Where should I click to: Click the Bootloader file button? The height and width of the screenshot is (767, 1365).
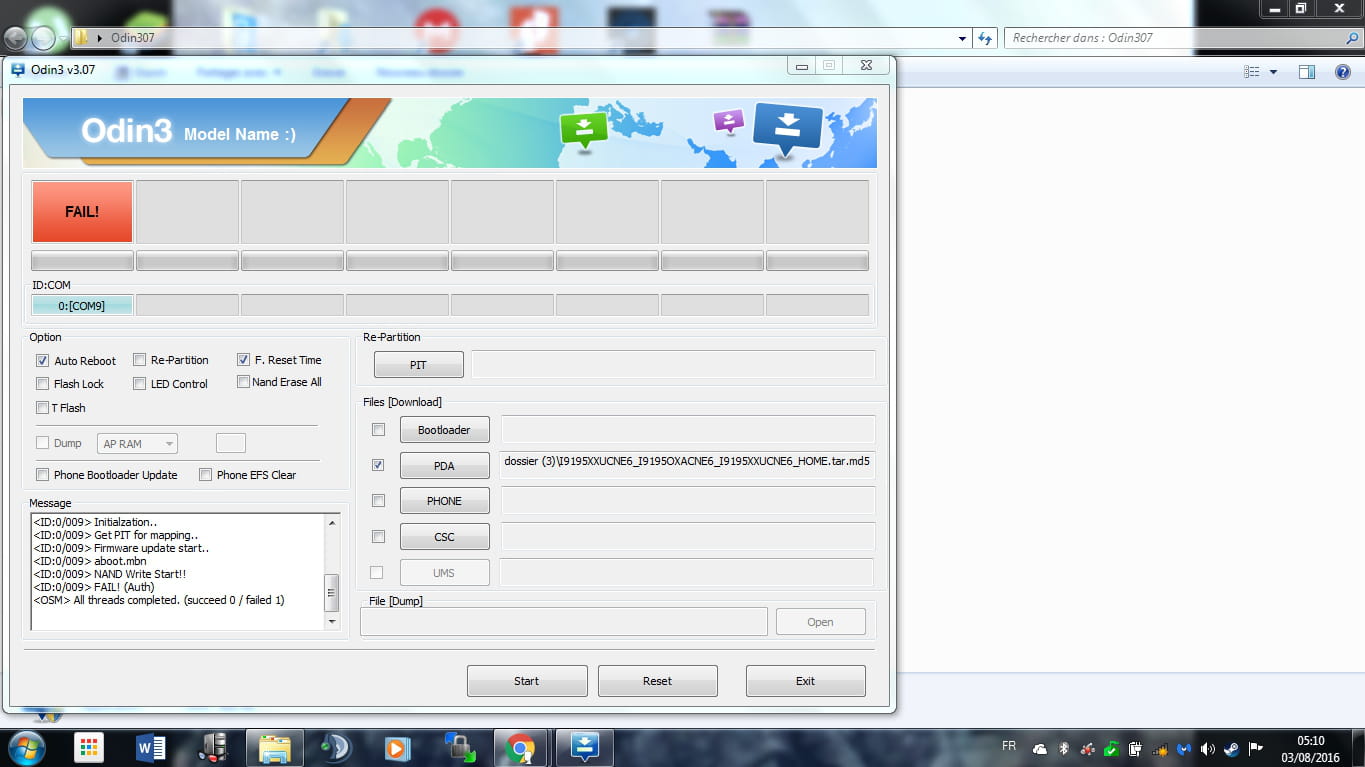pyautogui.click(x=445, y=430)
